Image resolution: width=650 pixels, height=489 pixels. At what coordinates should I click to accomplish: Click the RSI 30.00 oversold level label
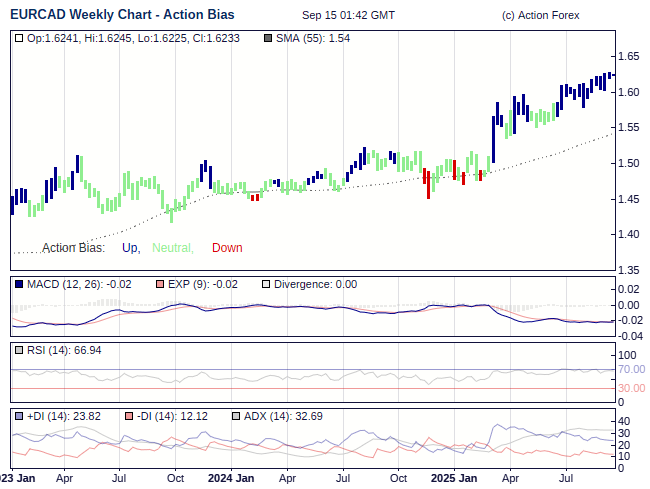click(x=630, y=388)
